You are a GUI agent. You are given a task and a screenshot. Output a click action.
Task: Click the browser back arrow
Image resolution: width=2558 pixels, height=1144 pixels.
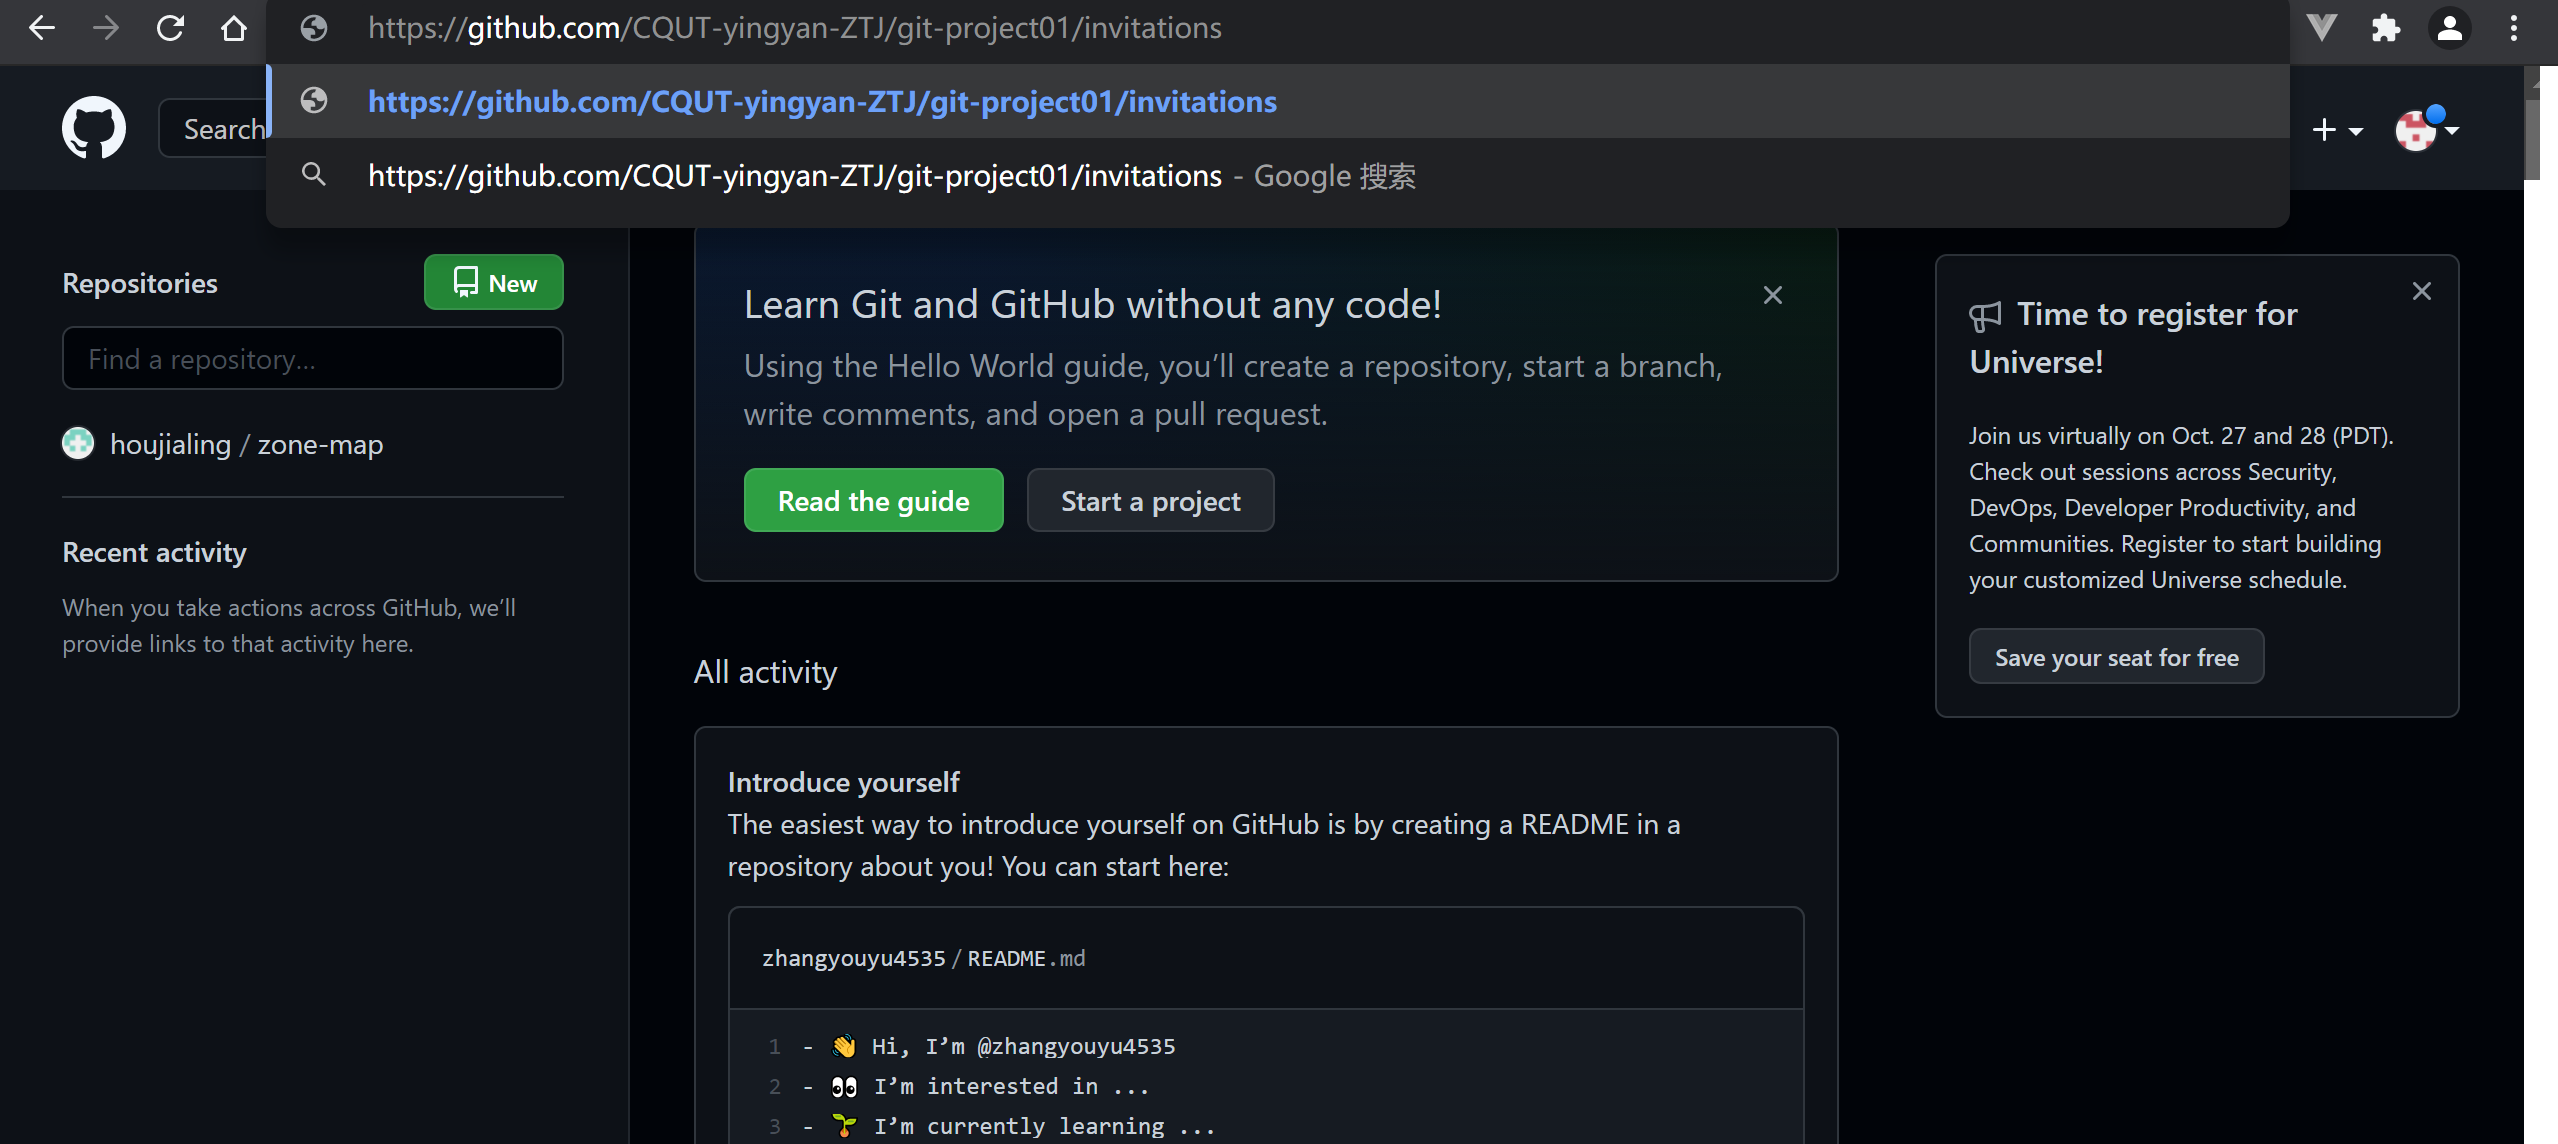pyautogui.click(x=42, y=27)
